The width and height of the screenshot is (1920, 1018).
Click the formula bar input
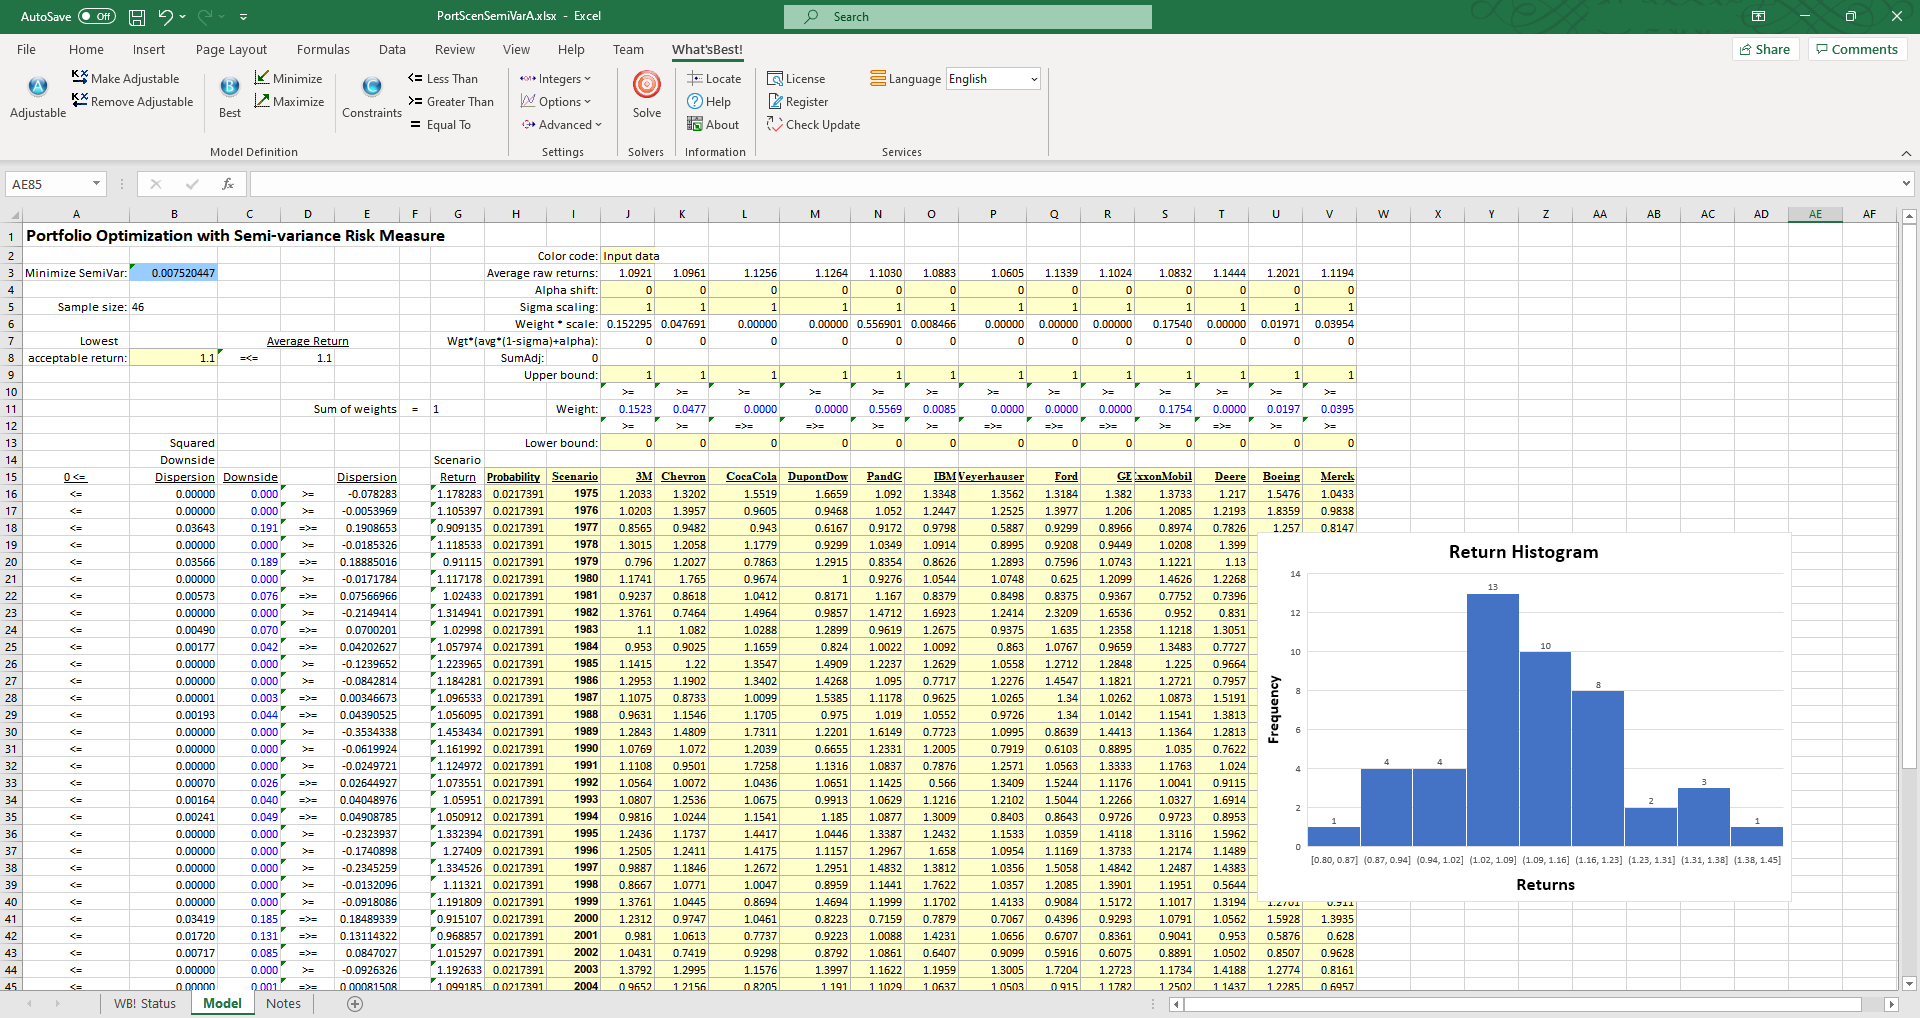[1073, 184]
